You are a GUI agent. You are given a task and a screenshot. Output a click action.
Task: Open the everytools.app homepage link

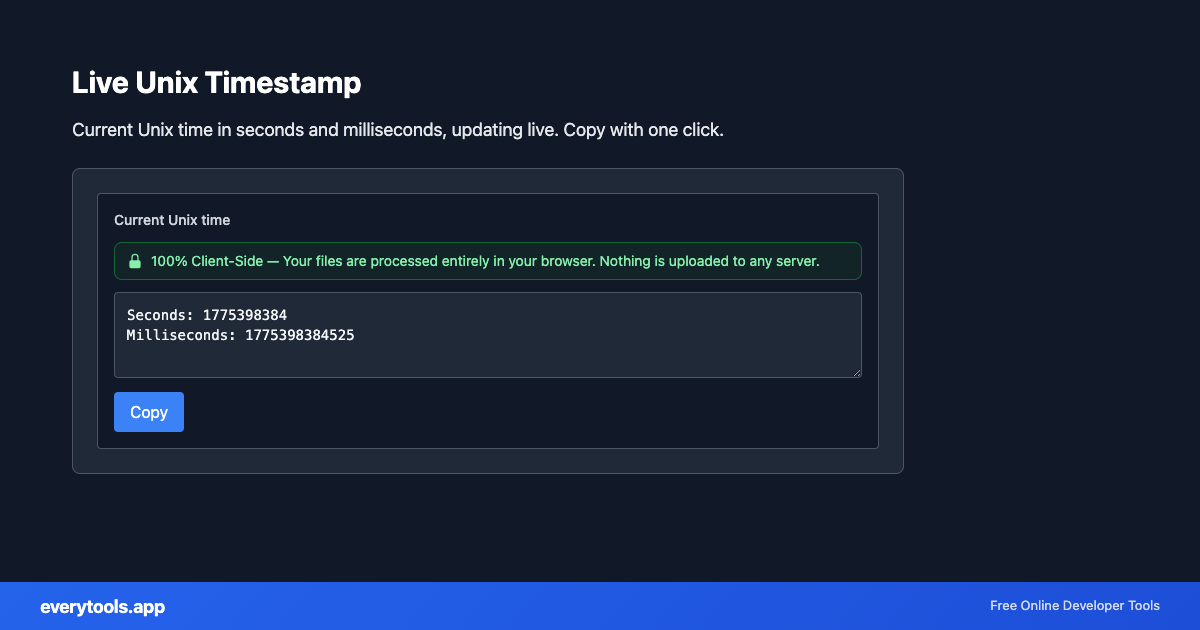click(x=102, y=607)
